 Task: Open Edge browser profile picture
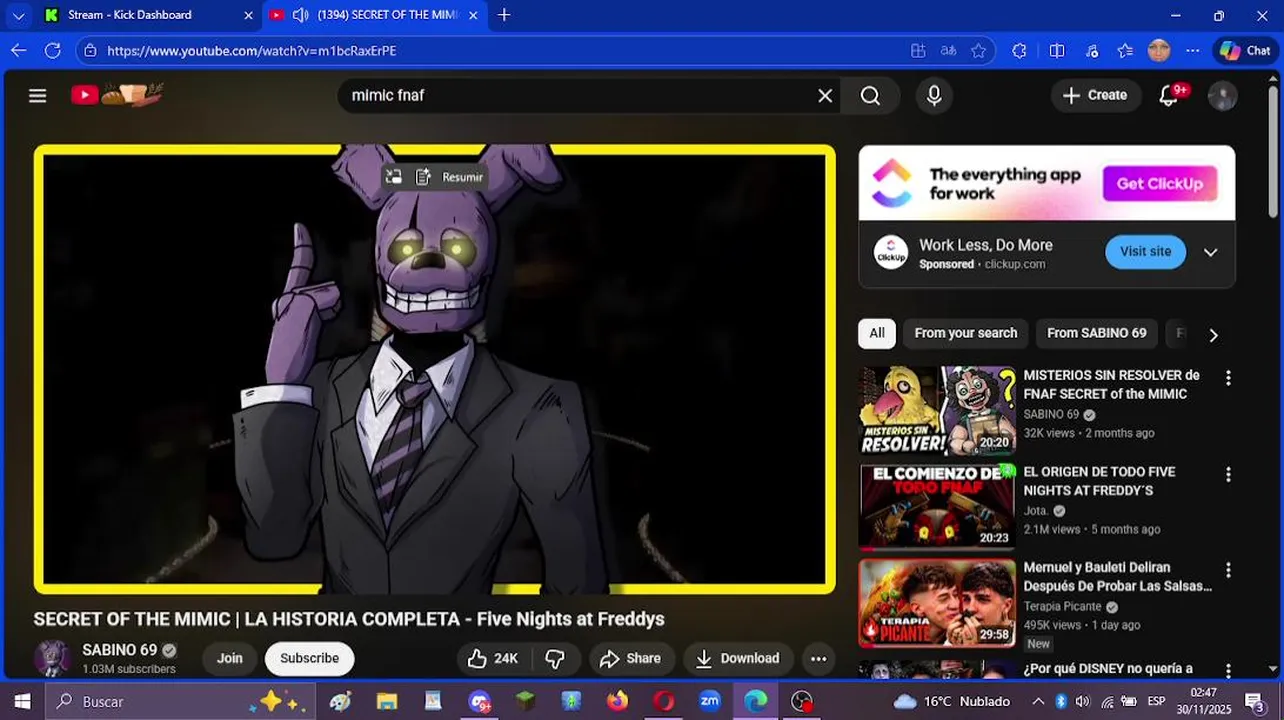coord(1159,50)
